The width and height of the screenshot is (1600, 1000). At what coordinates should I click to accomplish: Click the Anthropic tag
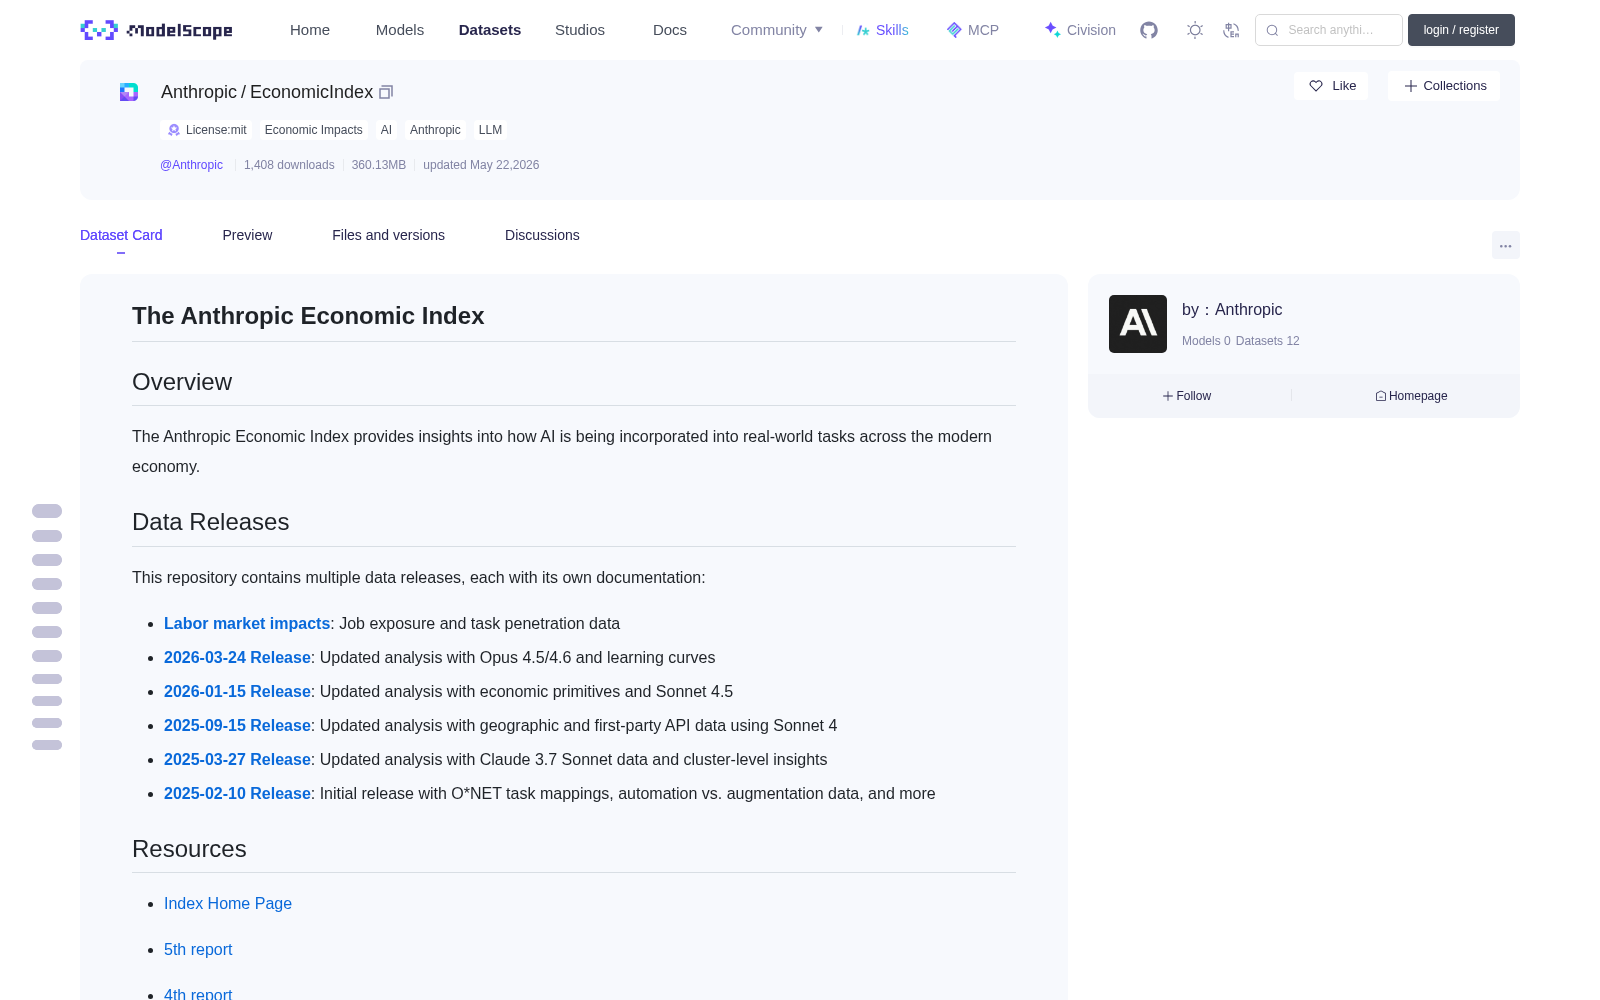point(435,130)
